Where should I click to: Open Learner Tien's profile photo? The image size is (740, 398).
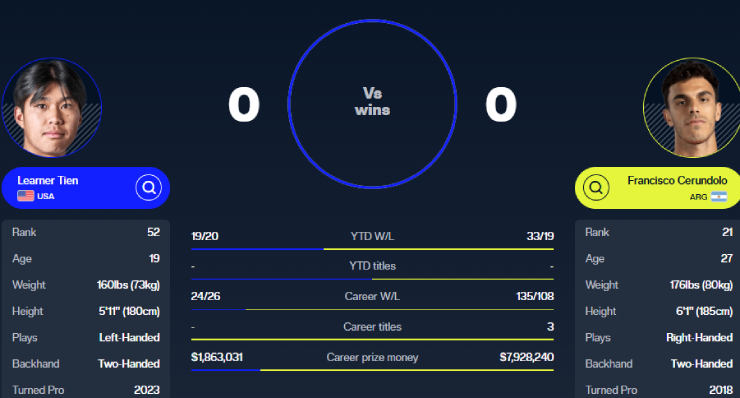tap(51, 108)
